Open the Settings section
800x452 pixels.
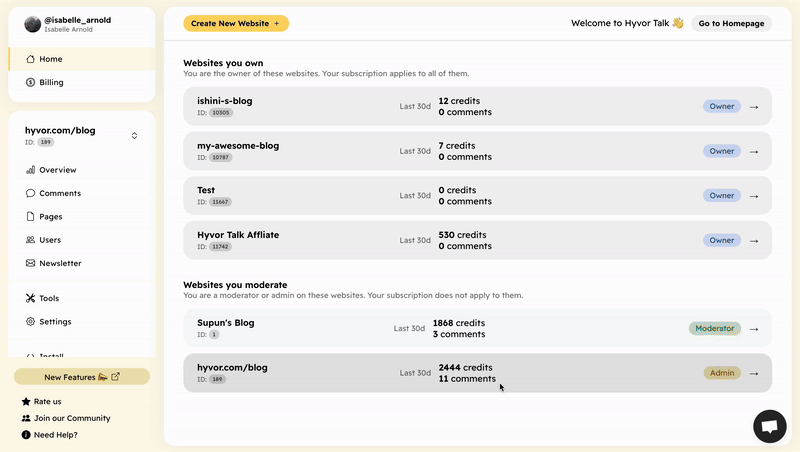[82, 321]
